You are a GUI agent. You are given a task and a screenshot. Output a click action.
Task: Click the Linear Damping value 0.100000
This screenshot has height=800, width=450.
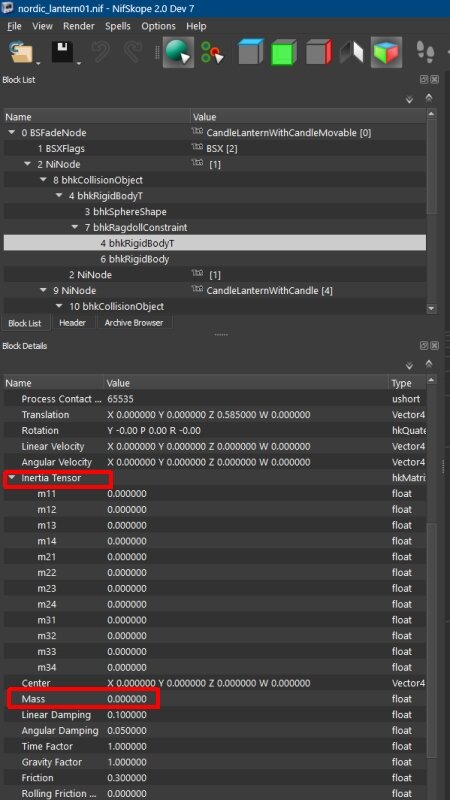click(x=127, y=714)
